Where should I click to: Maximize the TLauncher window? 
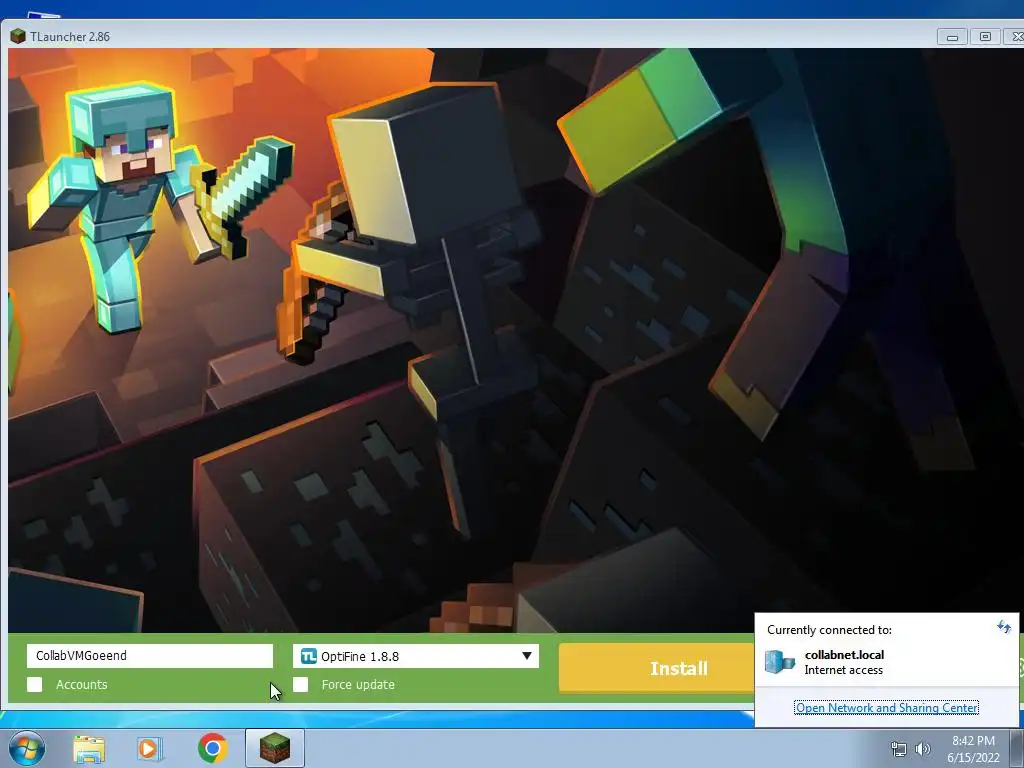coord(985,37)
